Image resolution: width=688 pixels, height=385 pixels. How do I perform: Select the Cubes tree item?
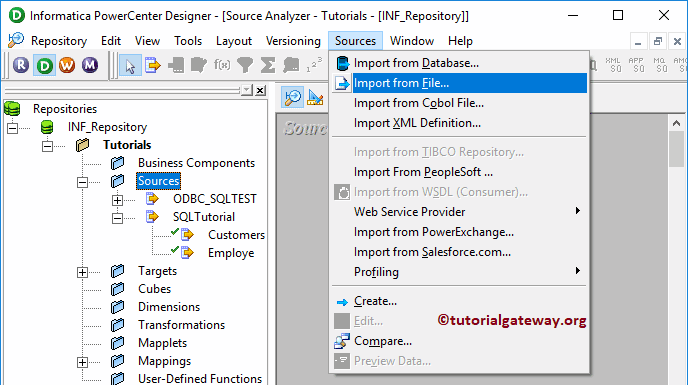(x=154, y=289)
